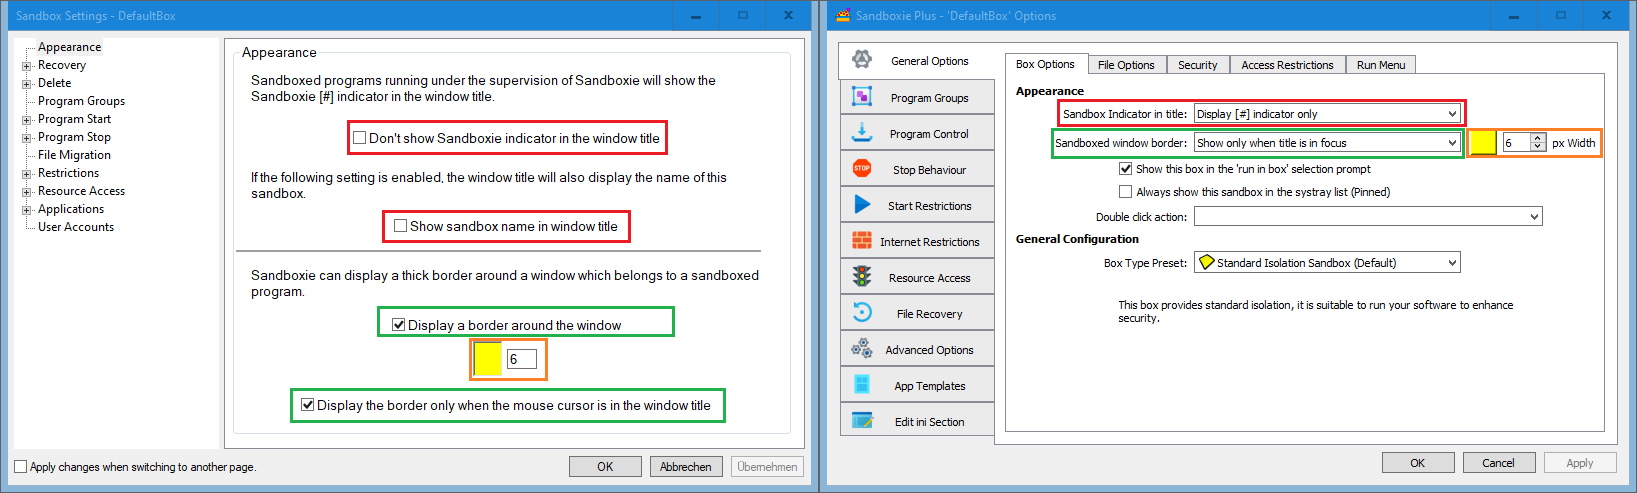Uncheck Display a border around the window

(x=399, y=325)
